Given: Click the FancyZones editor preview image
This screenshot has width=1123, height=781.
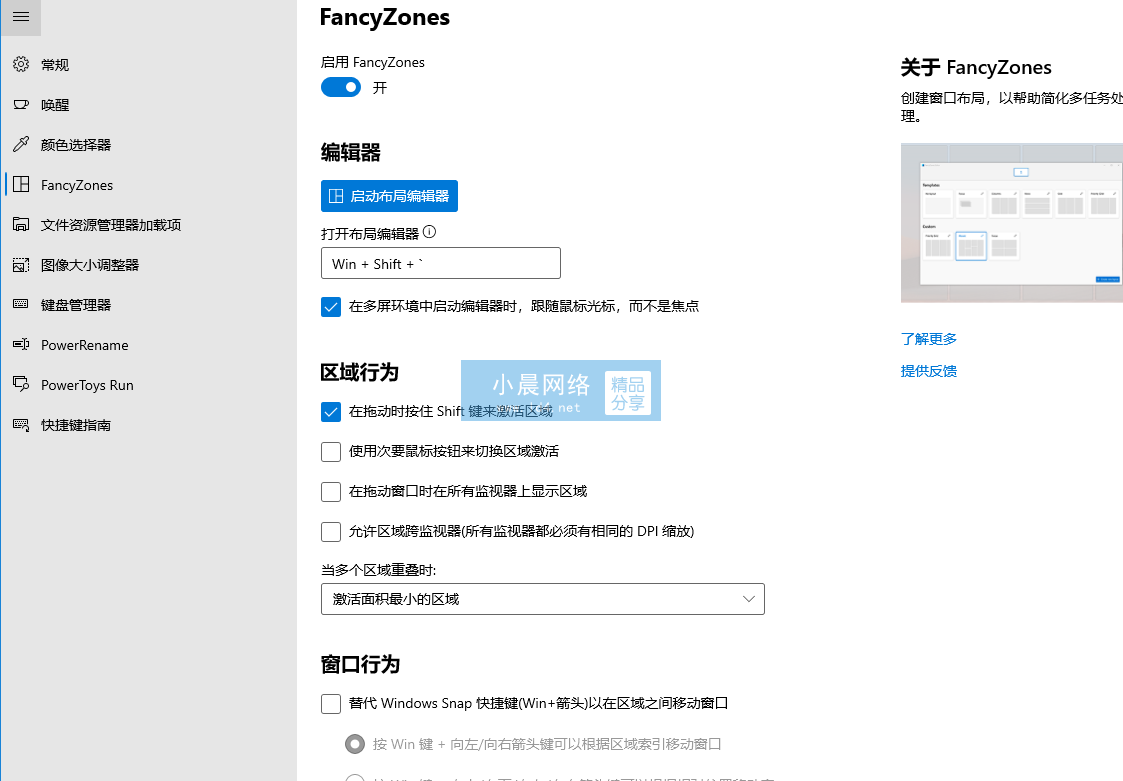Looking at the screenshot, I should tap(1011, 223).
